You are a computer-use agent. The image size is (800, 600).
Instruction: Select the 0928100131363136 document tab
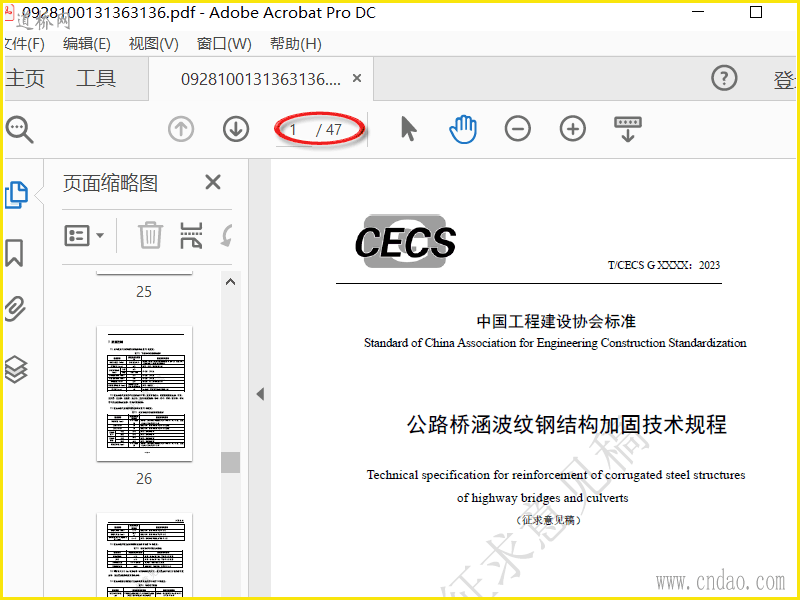pyautogui.click(x=261, y=79)
